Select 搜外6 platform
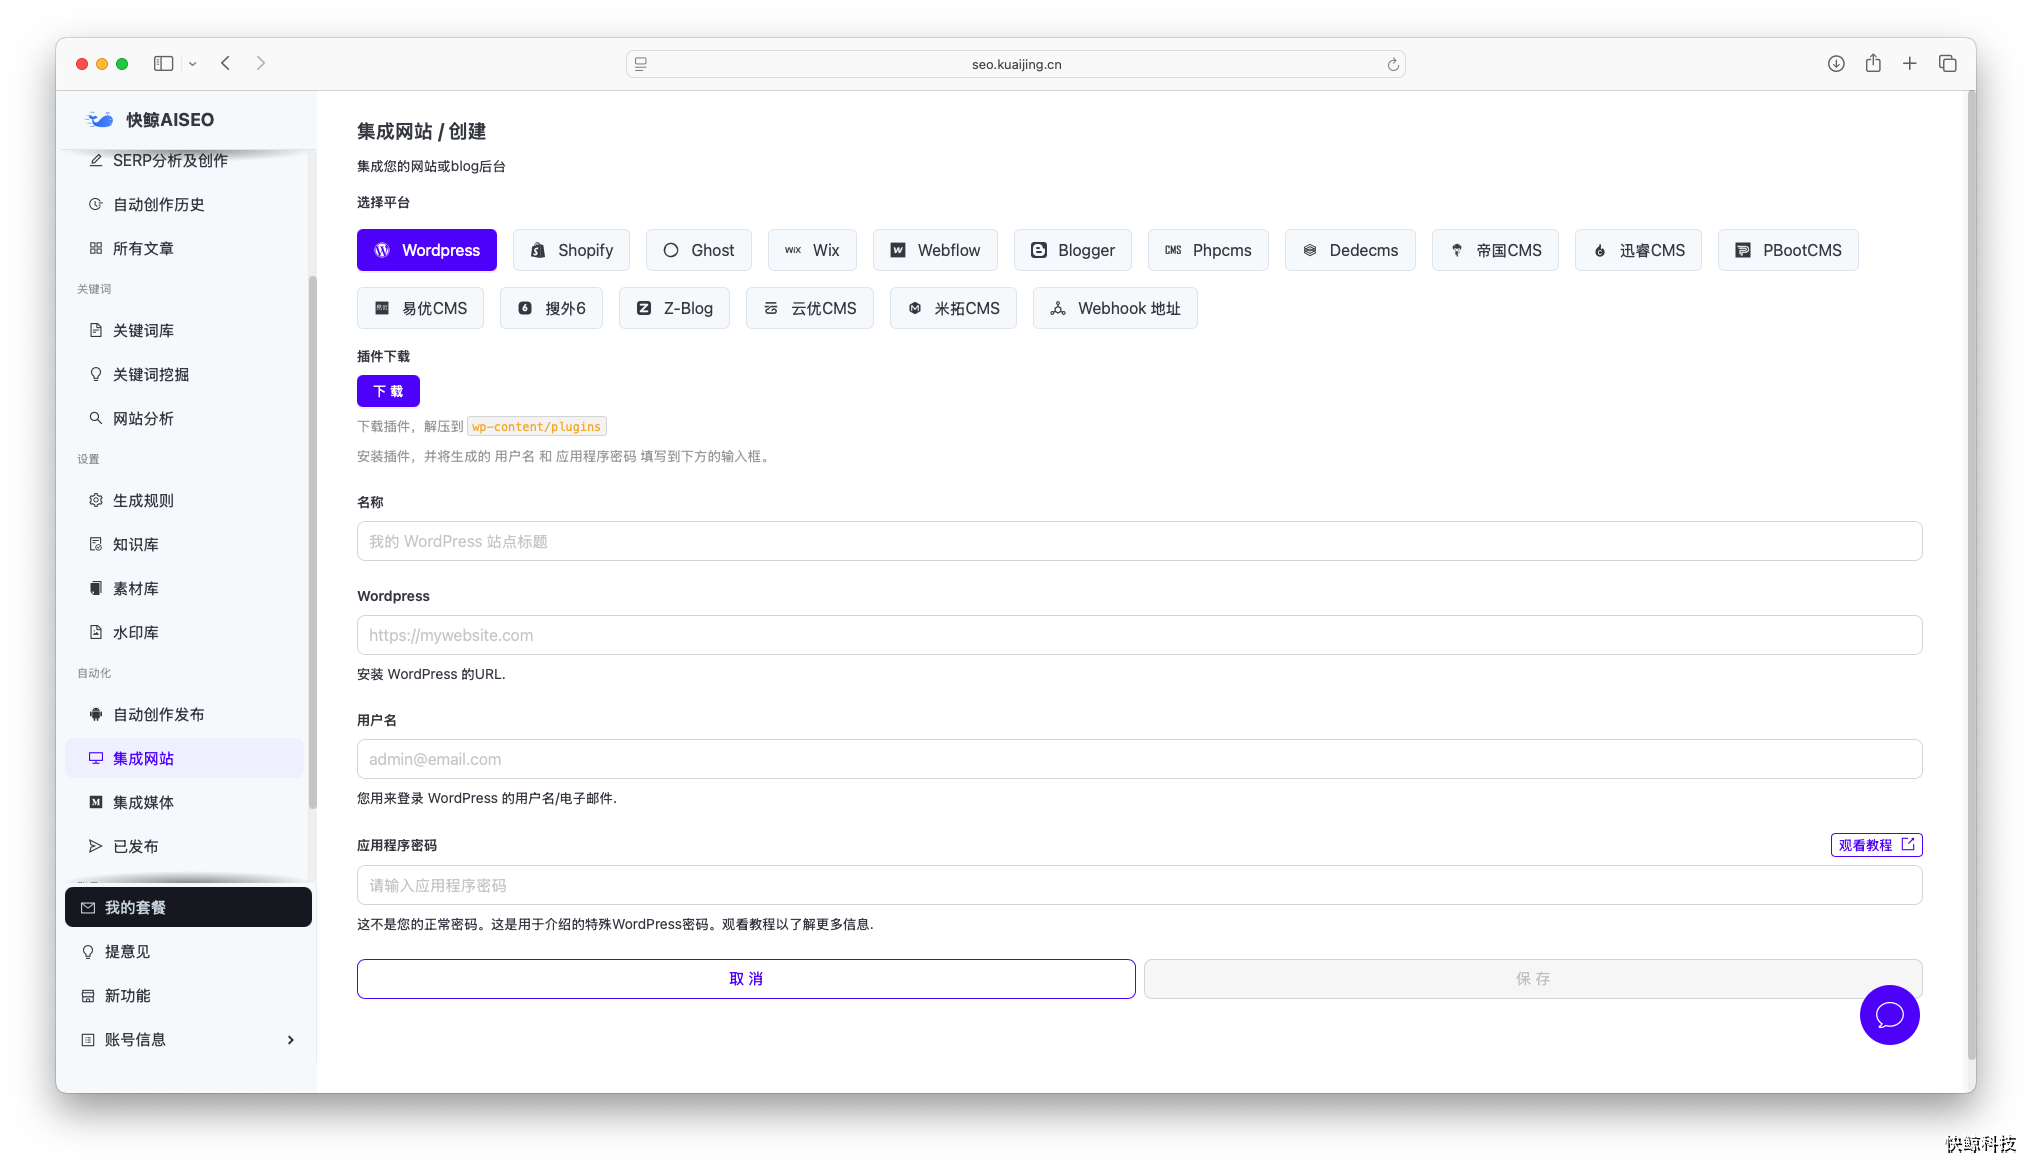Viewport: 2032px width, 1167px height. tap(551, 308)
